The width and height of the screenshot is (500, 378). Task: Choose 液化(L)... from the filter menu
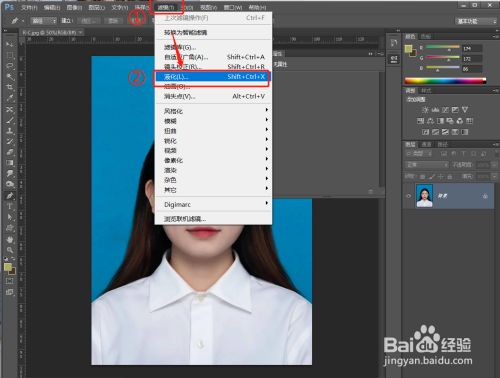213,77
